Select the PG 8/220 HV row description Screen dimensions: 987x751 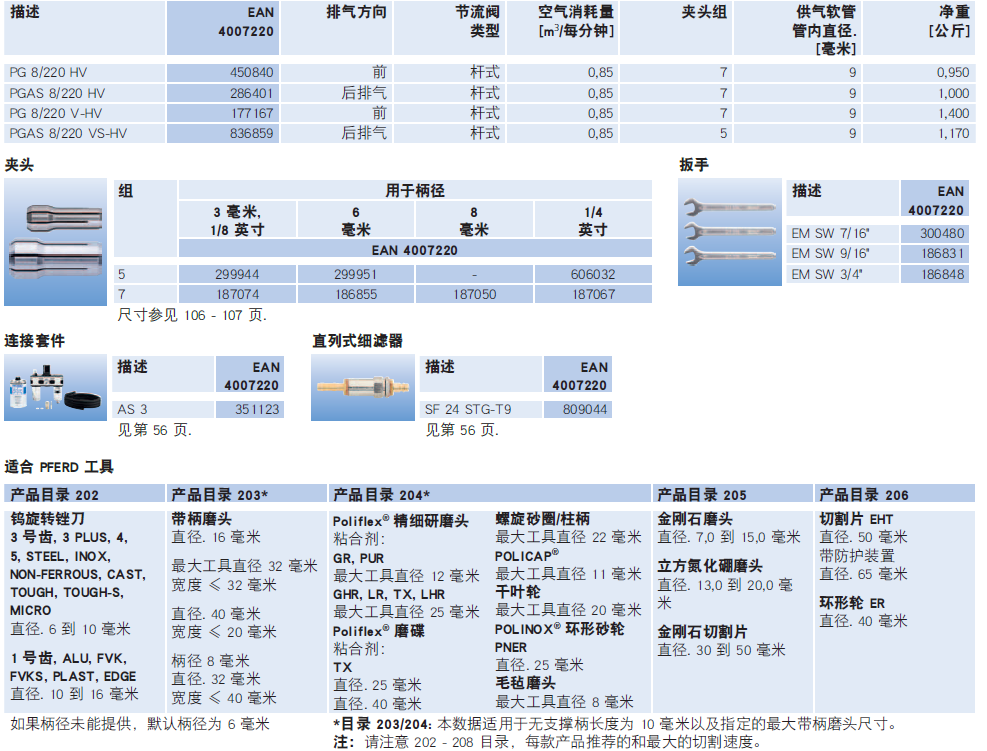click(48, 73)
